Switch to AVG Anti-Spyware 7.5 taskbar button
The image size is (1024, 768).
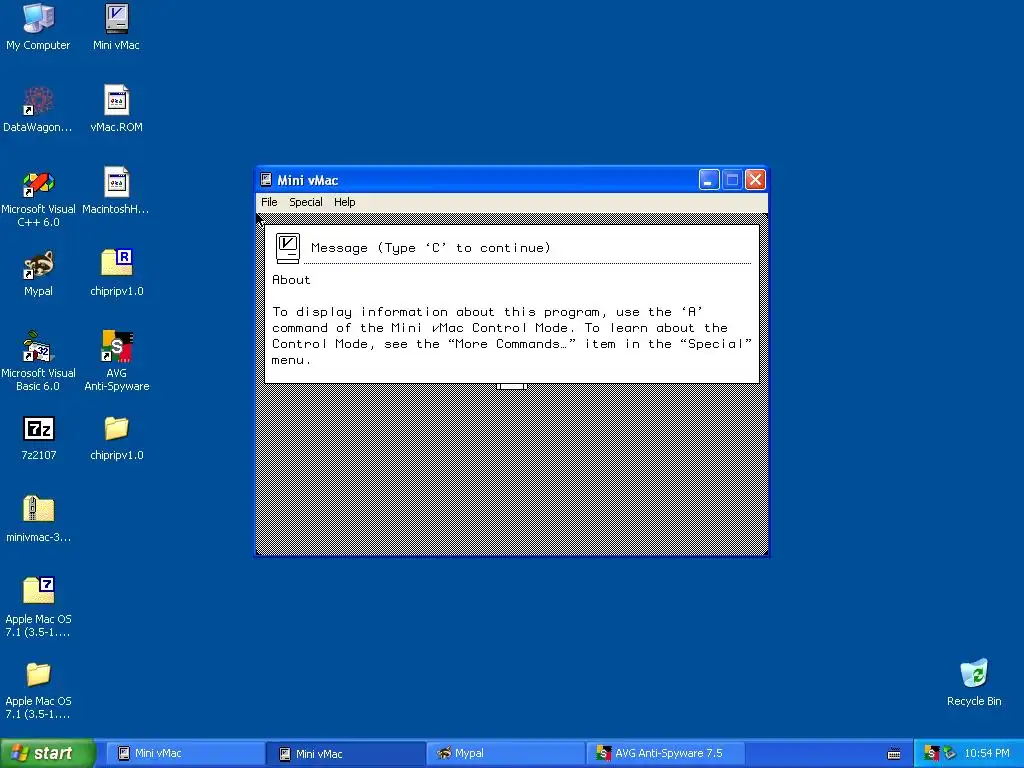(666, 754)
